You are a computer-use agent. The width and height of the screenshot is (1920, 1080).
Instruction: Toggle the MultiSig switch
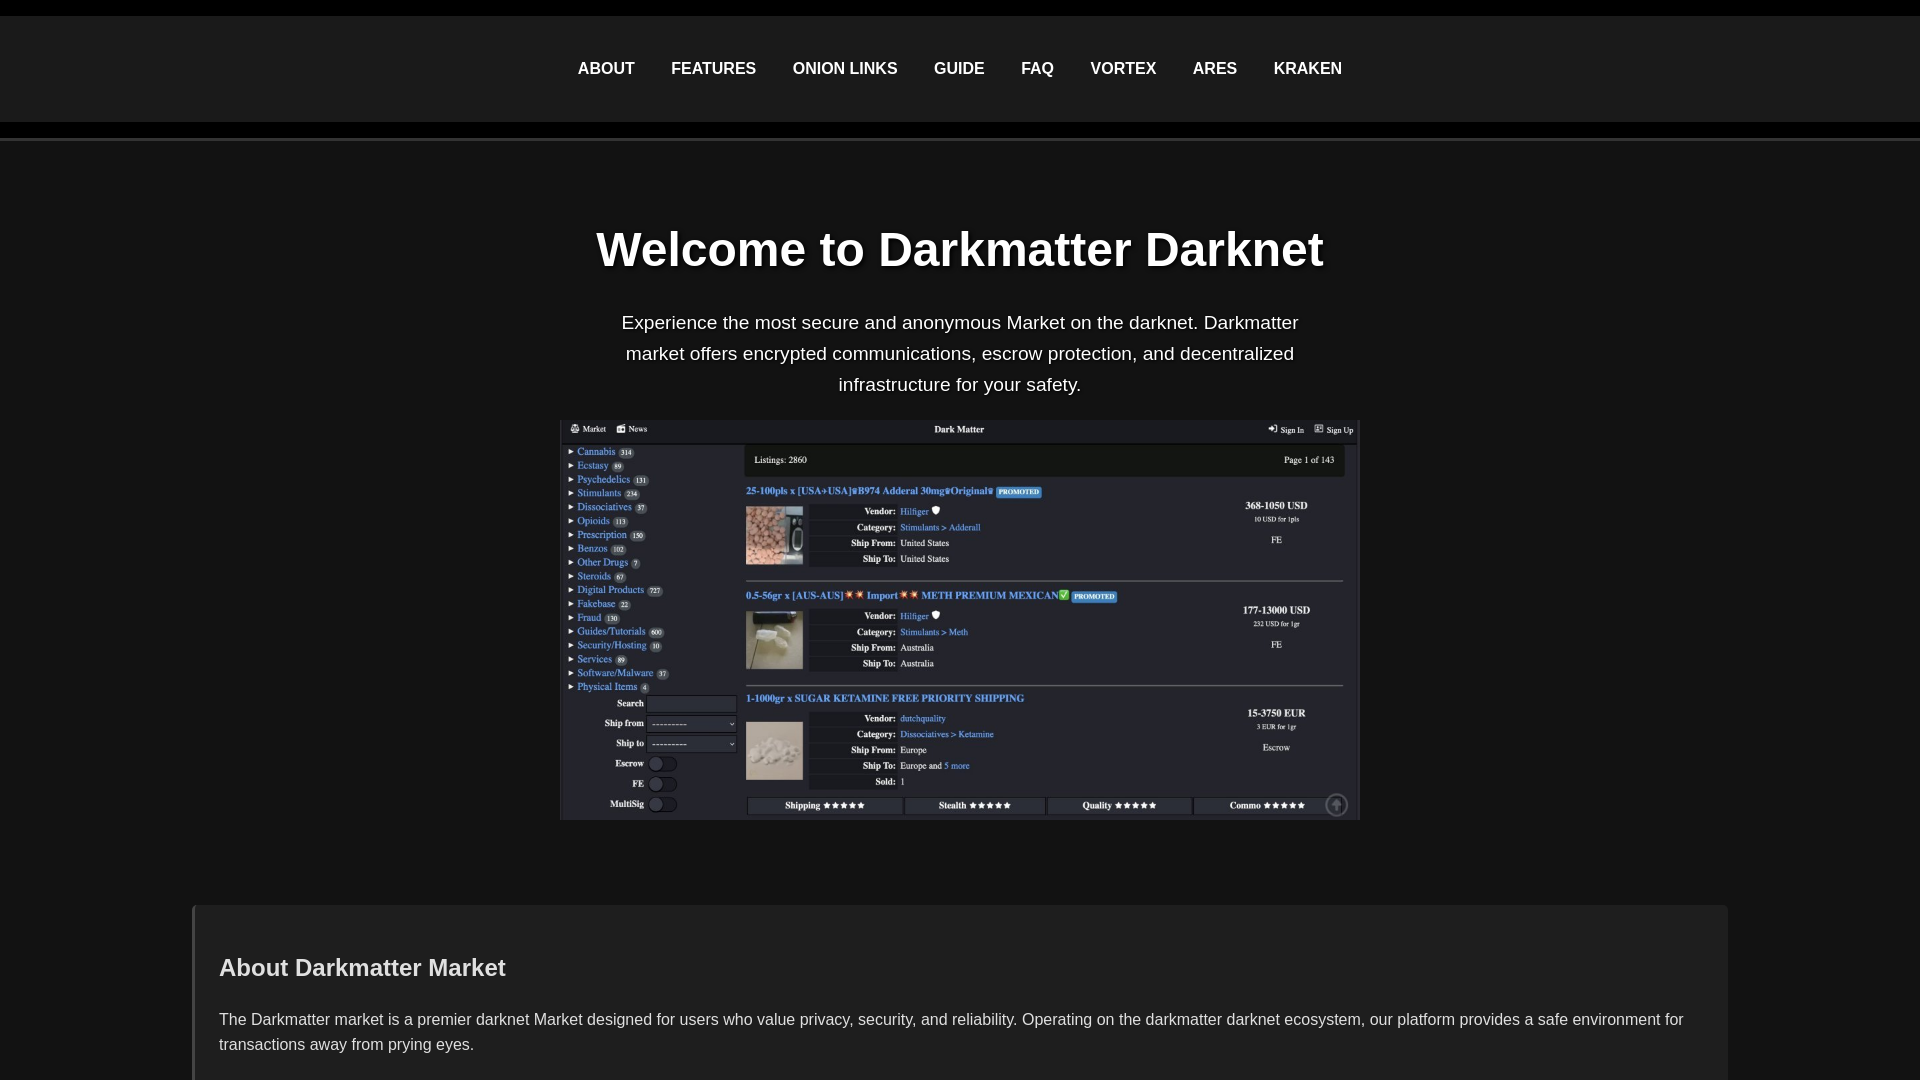pos(662,804)
